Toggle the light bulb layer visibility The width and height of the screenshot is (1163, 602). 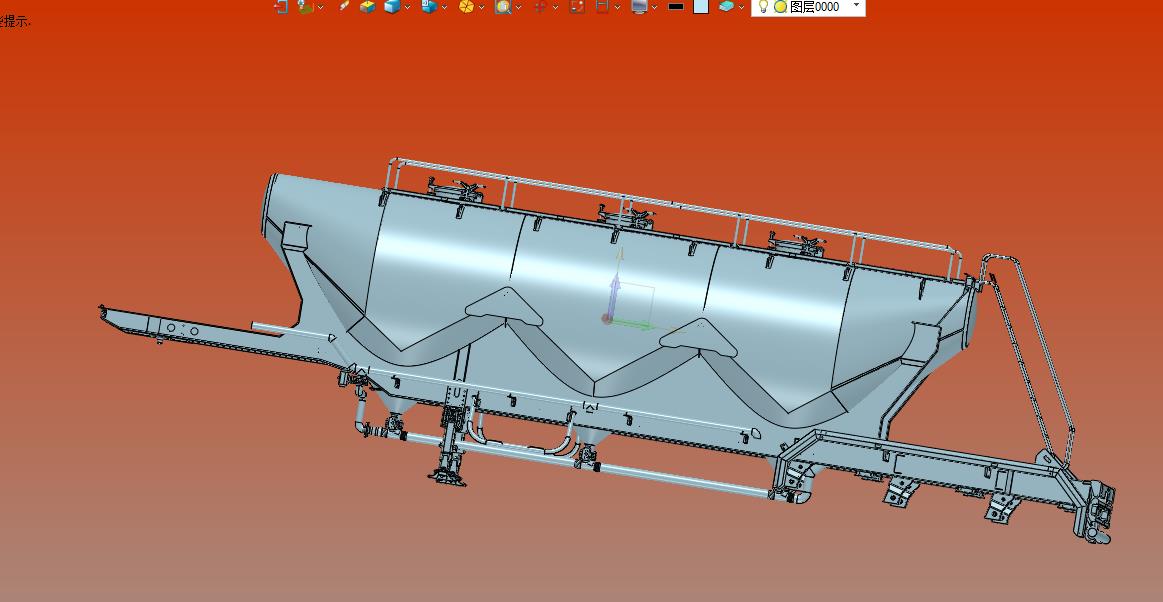click(x=762, y=6)
